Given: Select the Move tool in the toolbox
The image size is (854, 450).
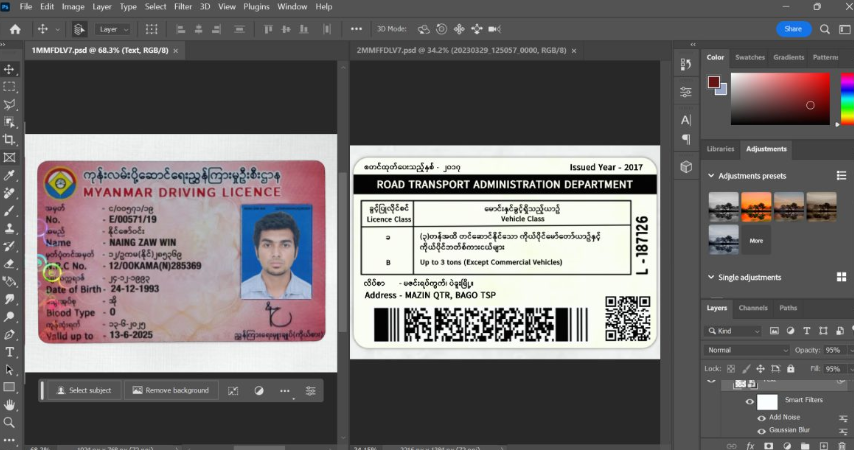Looking at the screenshot, I should click(9, 69).
